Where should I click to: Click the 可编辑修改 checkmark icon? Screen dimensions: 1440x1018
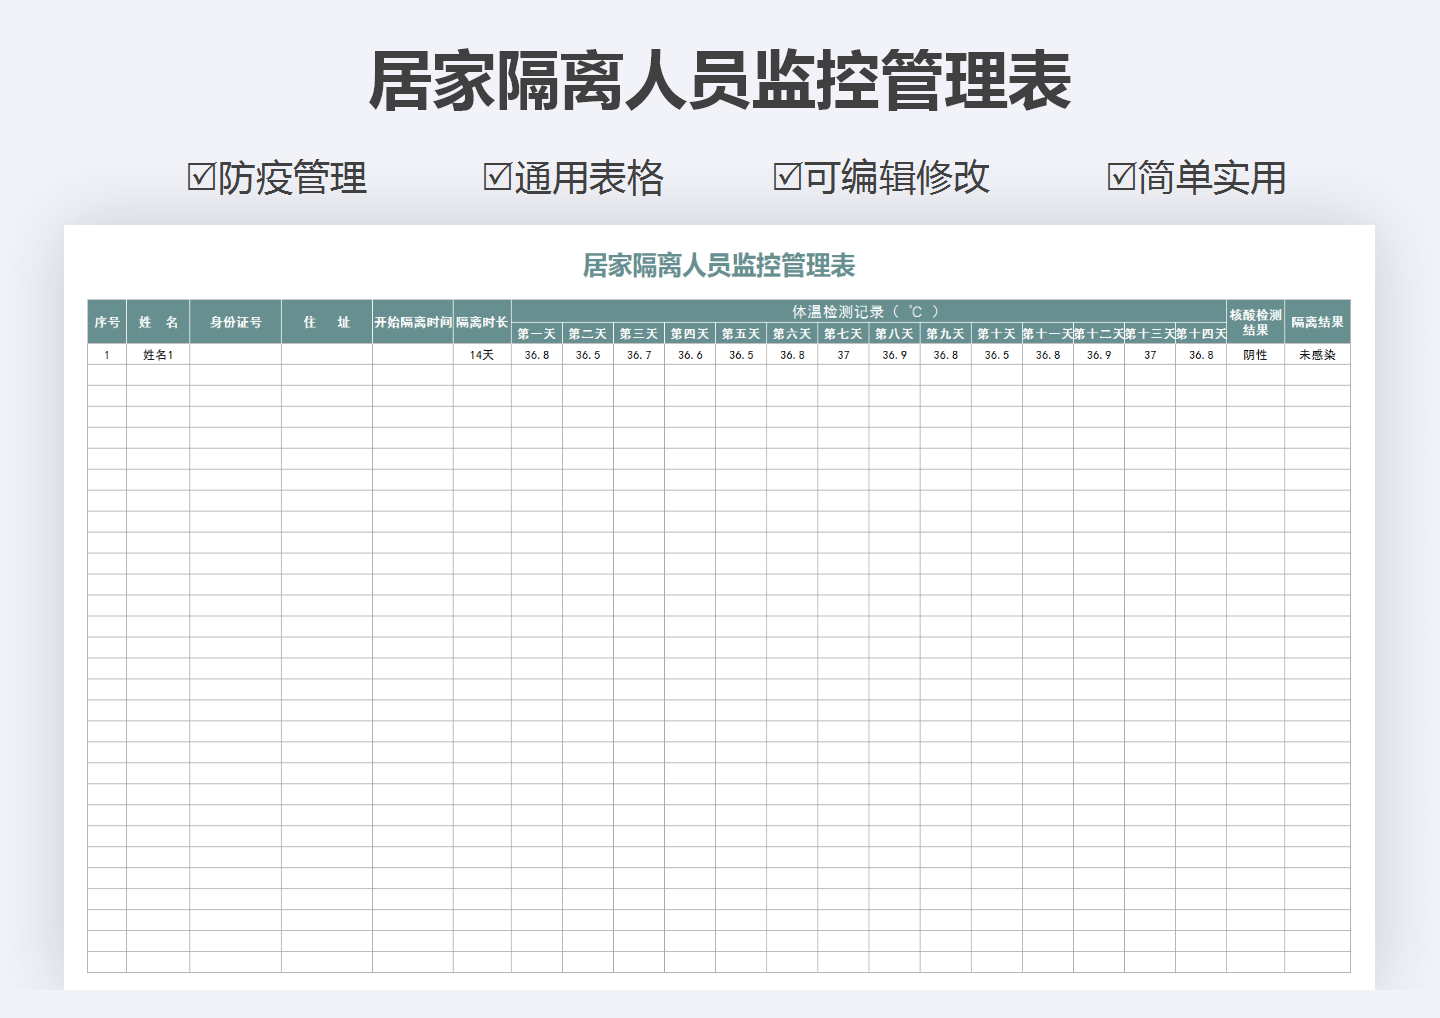click(x=786, y=176)
